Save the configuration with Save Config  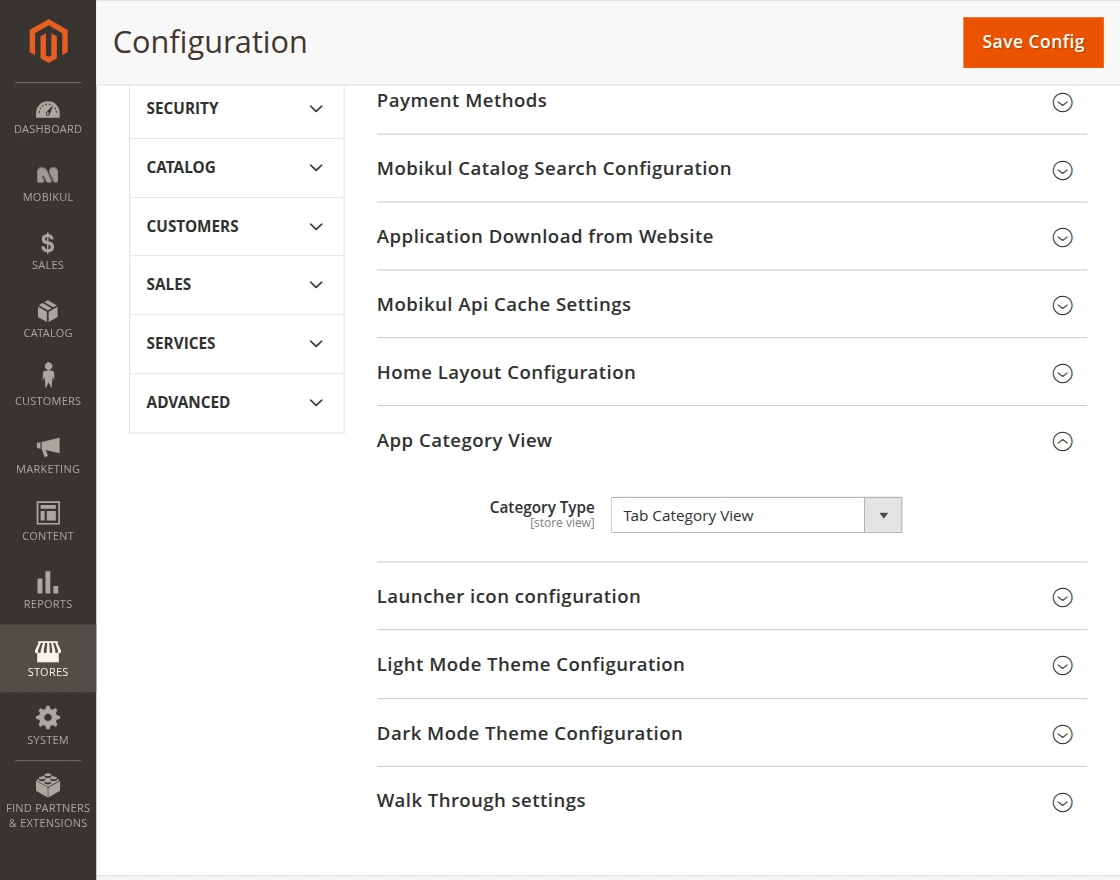1033,42
